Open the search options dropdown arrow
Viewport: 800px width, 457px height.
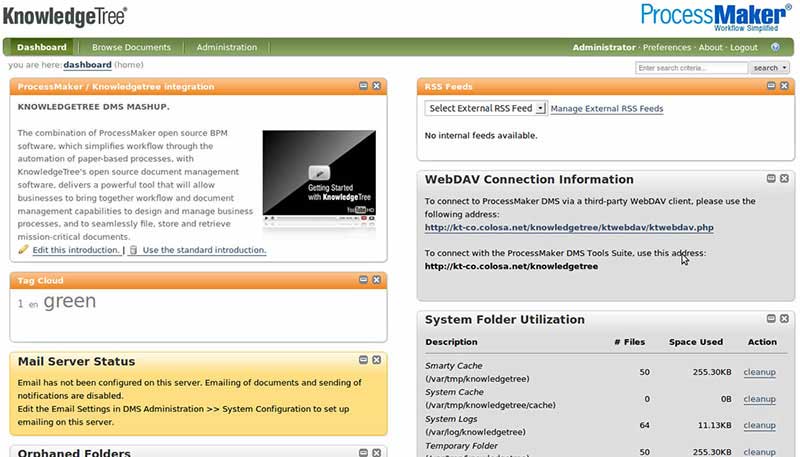pyautogui.click(x=785, y=68)
